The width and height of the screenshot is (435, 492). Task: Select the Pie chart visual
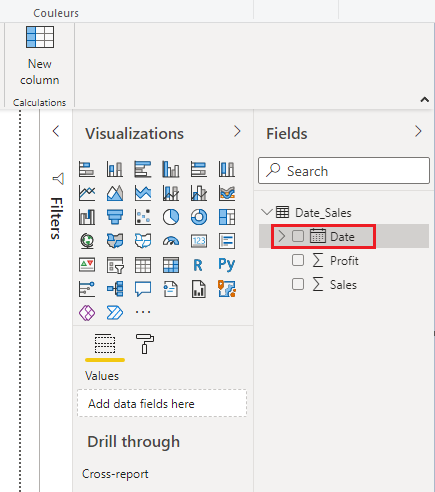pyautogui.click(x=171, y=217)
